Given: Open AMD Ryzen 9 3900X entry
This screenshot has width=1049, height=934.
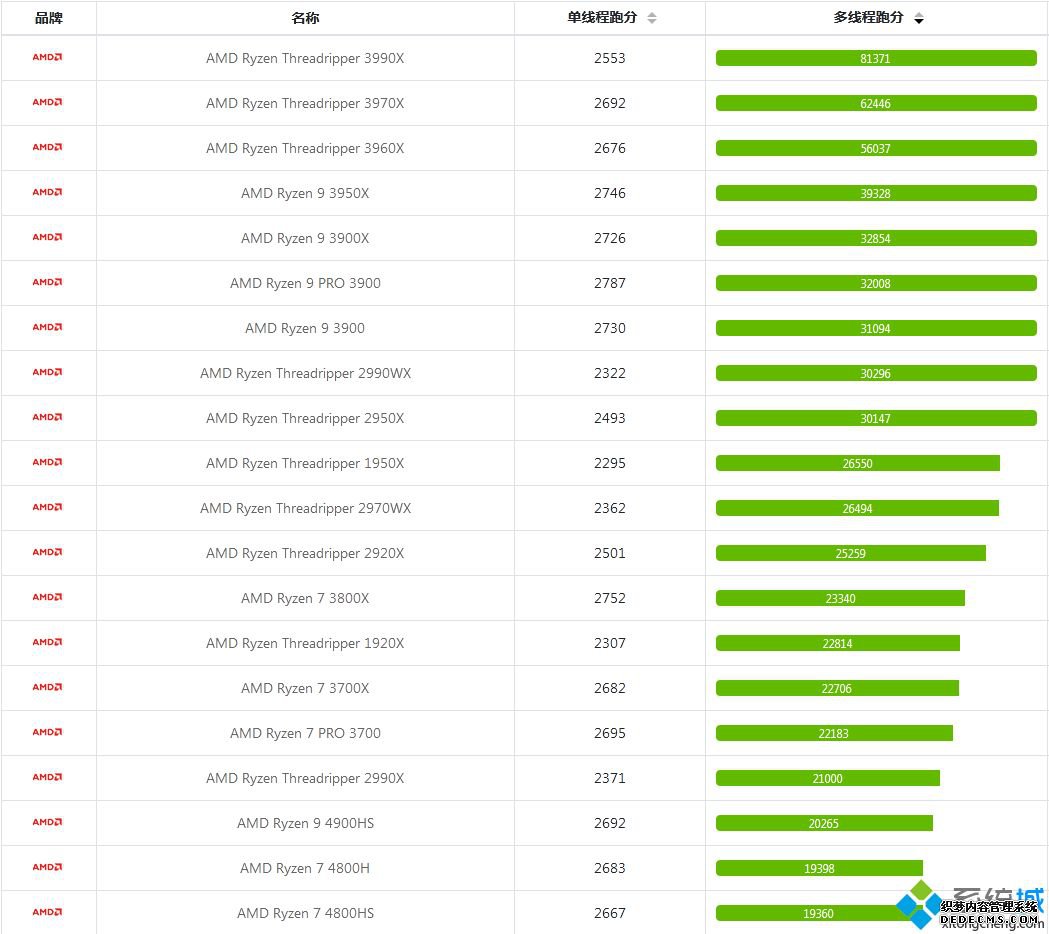Looking at the screenshot, I should (305, 238).
